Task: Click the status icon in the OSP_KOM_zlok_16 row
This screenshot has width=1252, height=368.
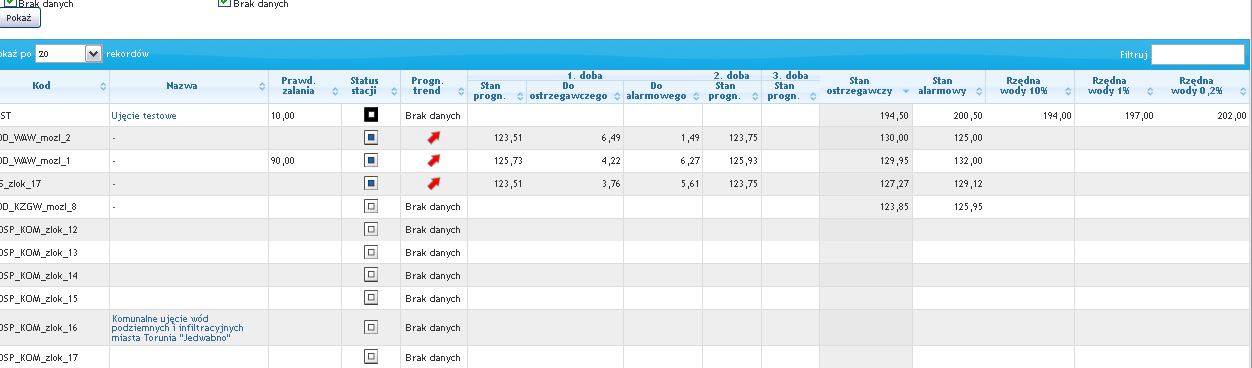Action: tap(371, 326)
